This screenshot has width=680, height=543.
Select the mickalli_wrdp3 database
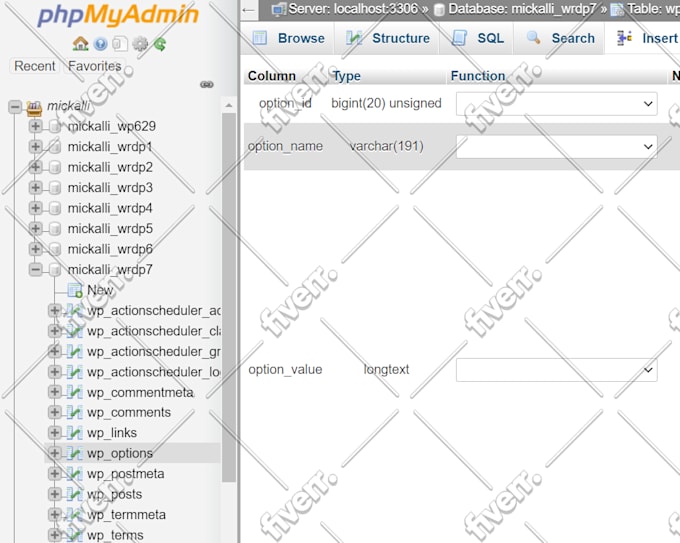110,188
